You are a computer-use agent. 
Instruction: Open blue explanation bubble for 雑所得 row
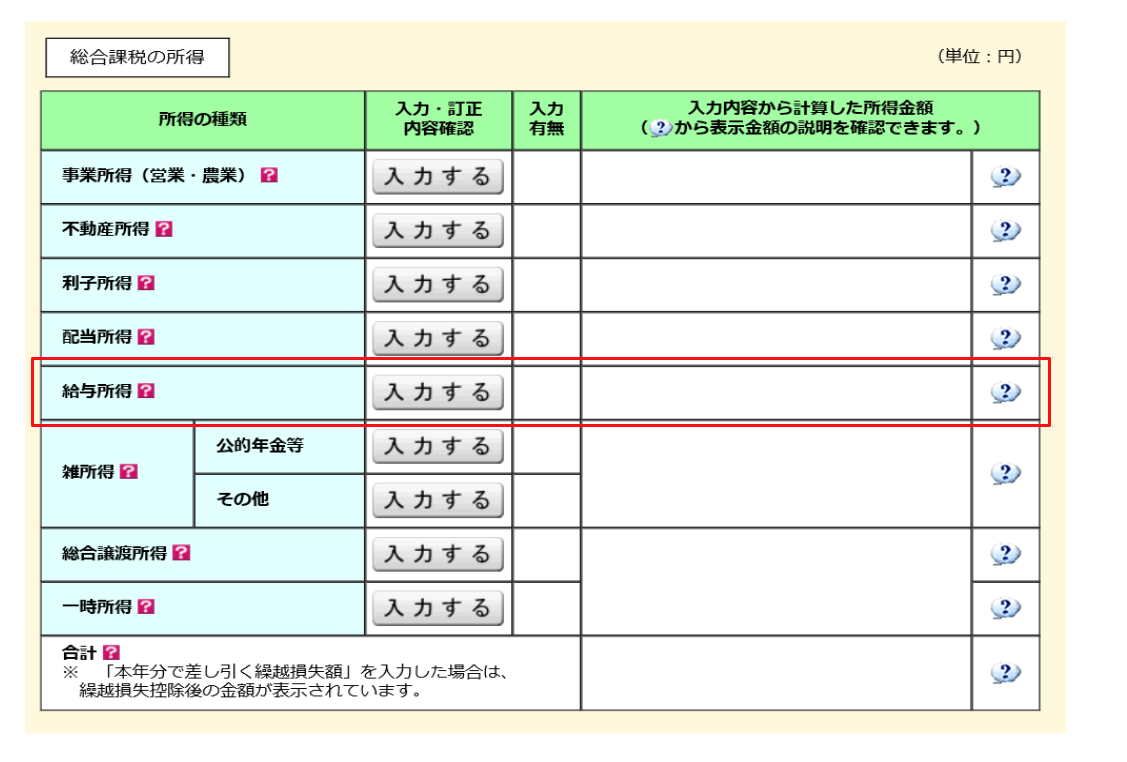pos(1005,473)
